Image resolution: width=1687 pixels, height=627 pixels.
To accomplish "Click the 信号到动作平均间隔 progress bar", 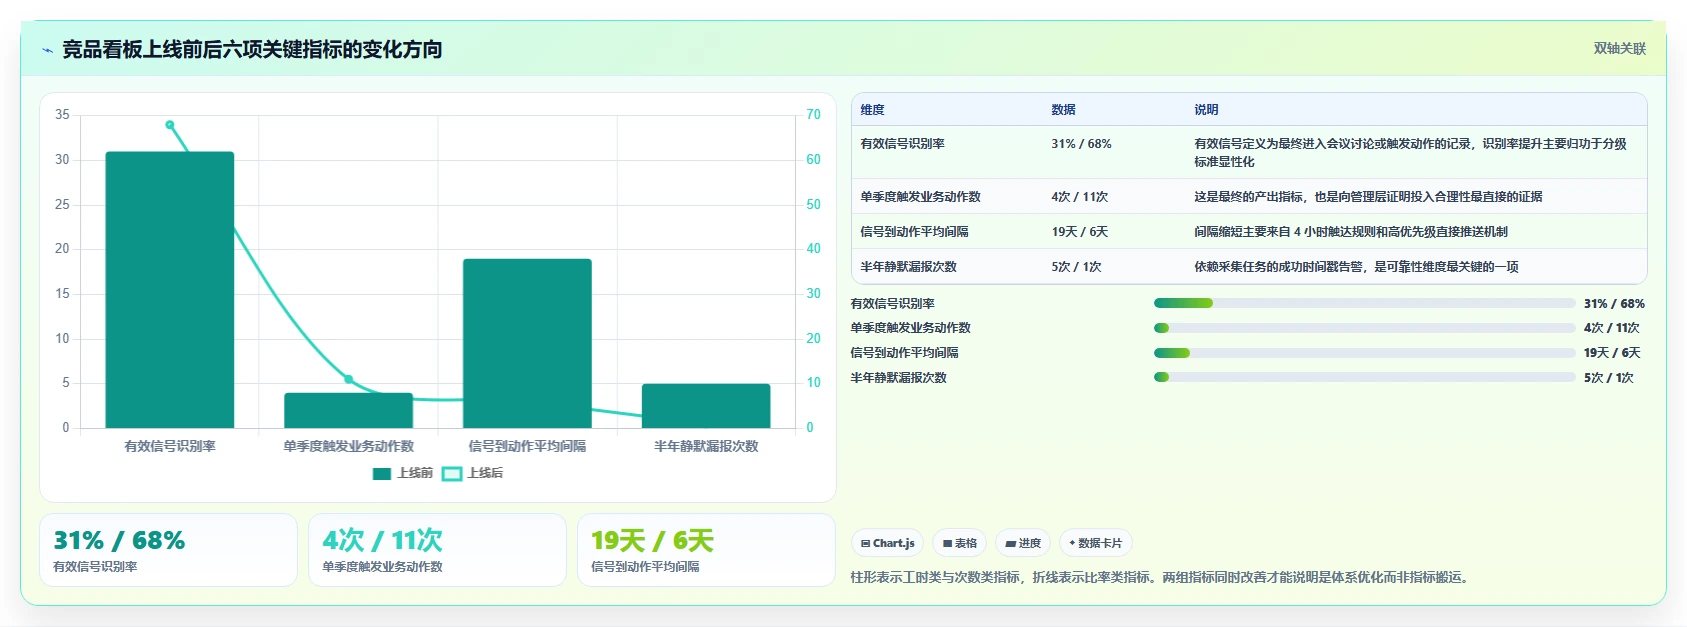I will 1364,353.
